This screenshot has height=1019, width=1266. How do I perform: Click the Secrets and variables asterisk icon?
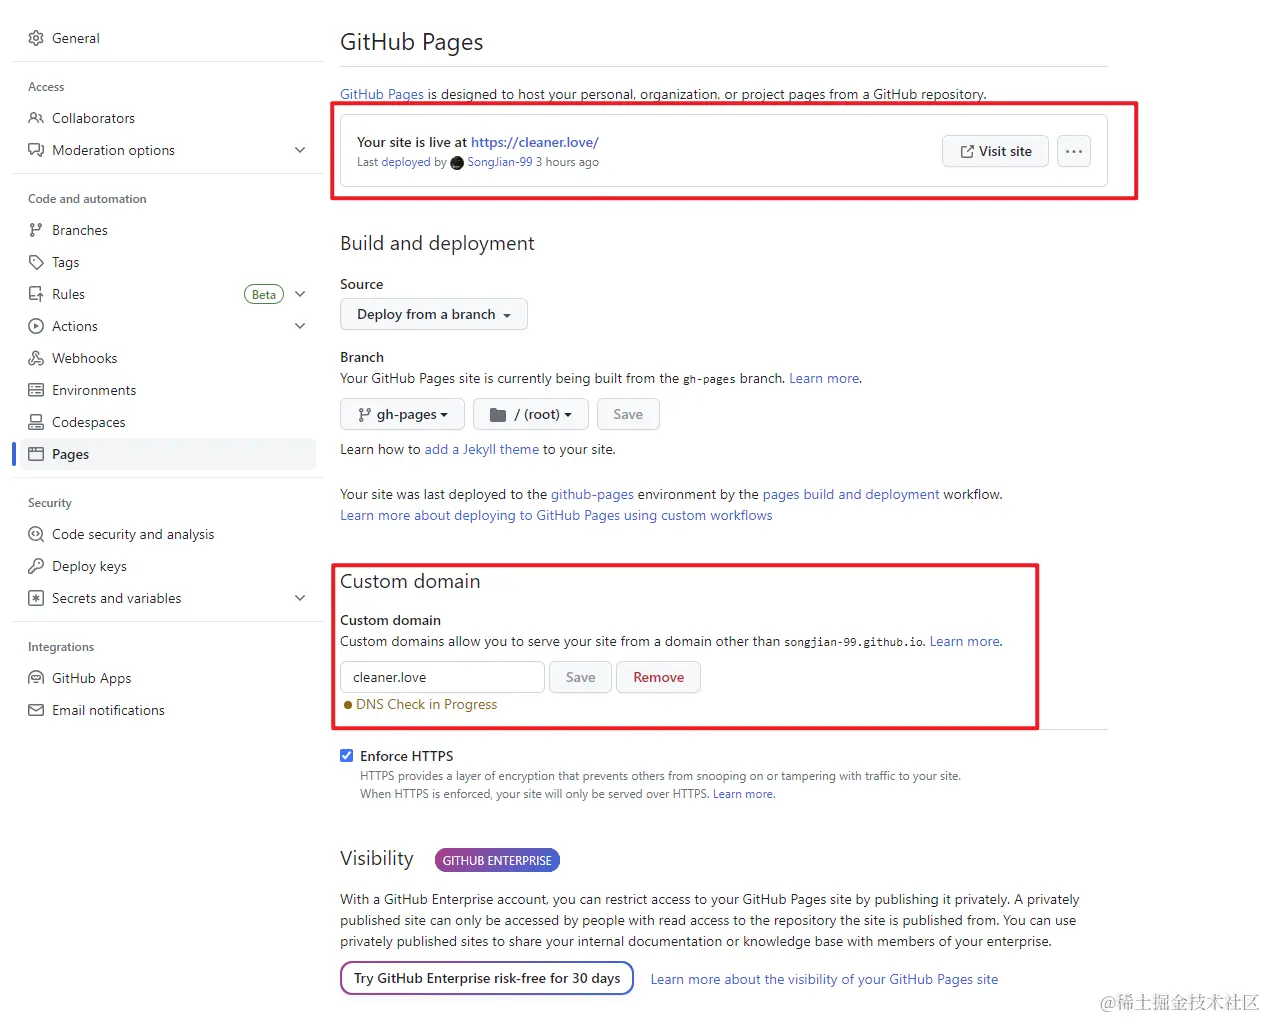pyautogui.click(x=36, y=598)
